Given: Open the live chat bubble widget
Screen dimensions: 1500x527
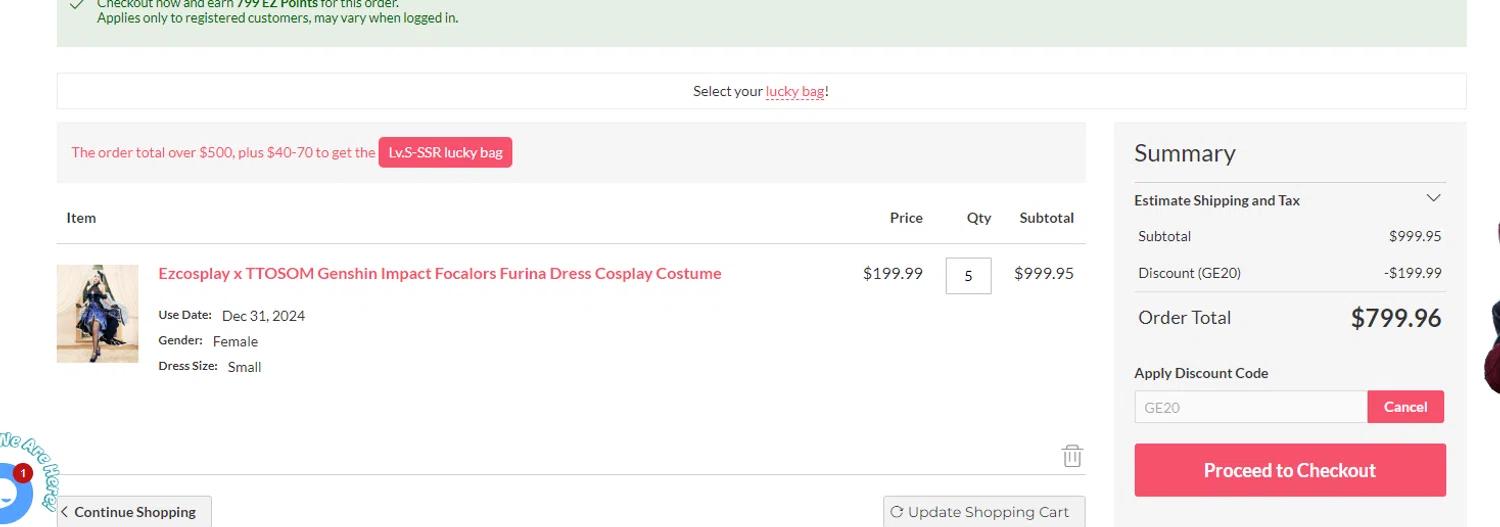Looking at the screenshot, I should click(x=8, y=494).
